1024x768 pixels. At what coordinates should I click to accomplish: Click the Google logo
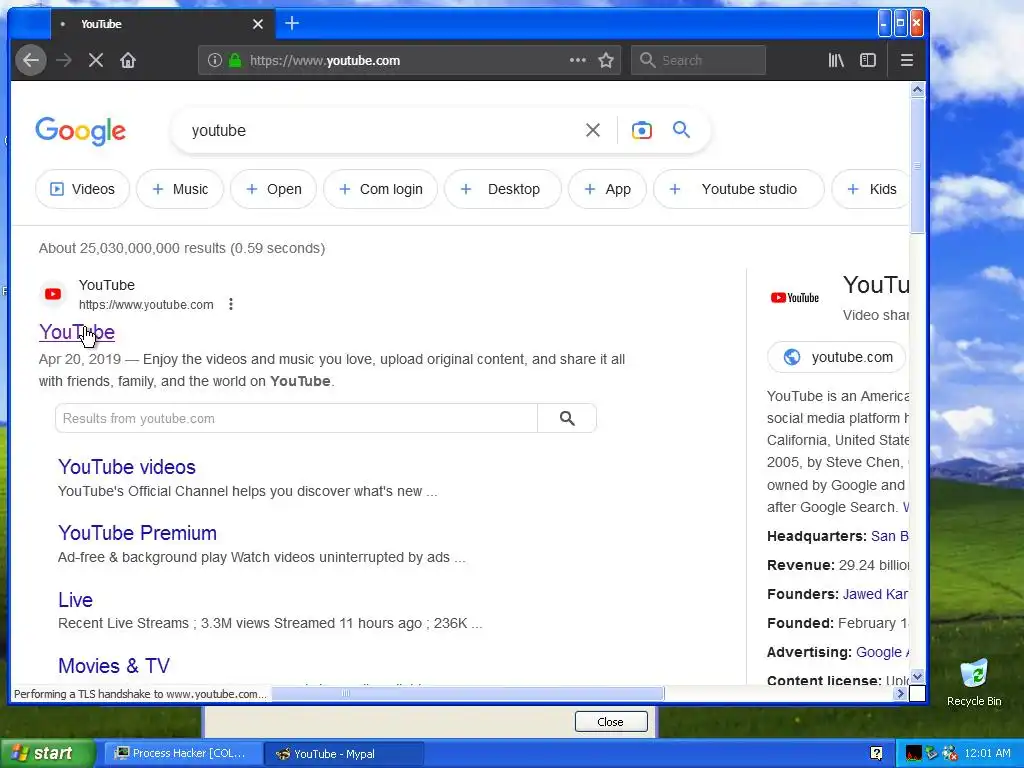tap(80, 131)
